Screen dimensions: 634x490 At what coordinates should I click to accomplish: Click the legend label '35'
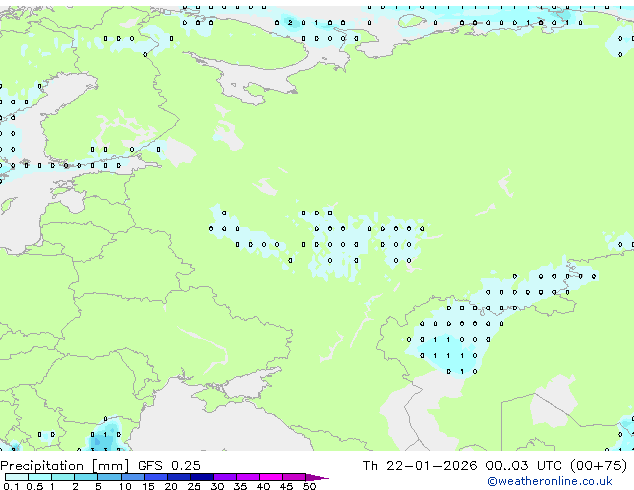coord(241,486)
